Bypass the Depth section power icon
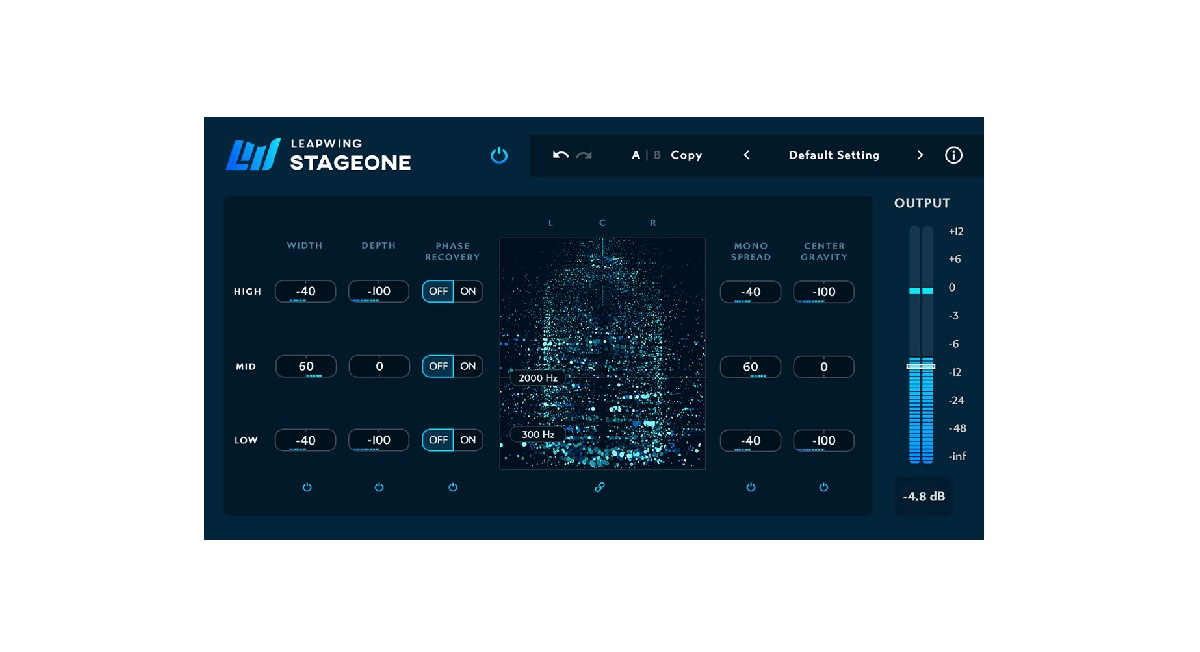Image resolution: width=1200 pixels, height=652 pixels. [379, 487]
